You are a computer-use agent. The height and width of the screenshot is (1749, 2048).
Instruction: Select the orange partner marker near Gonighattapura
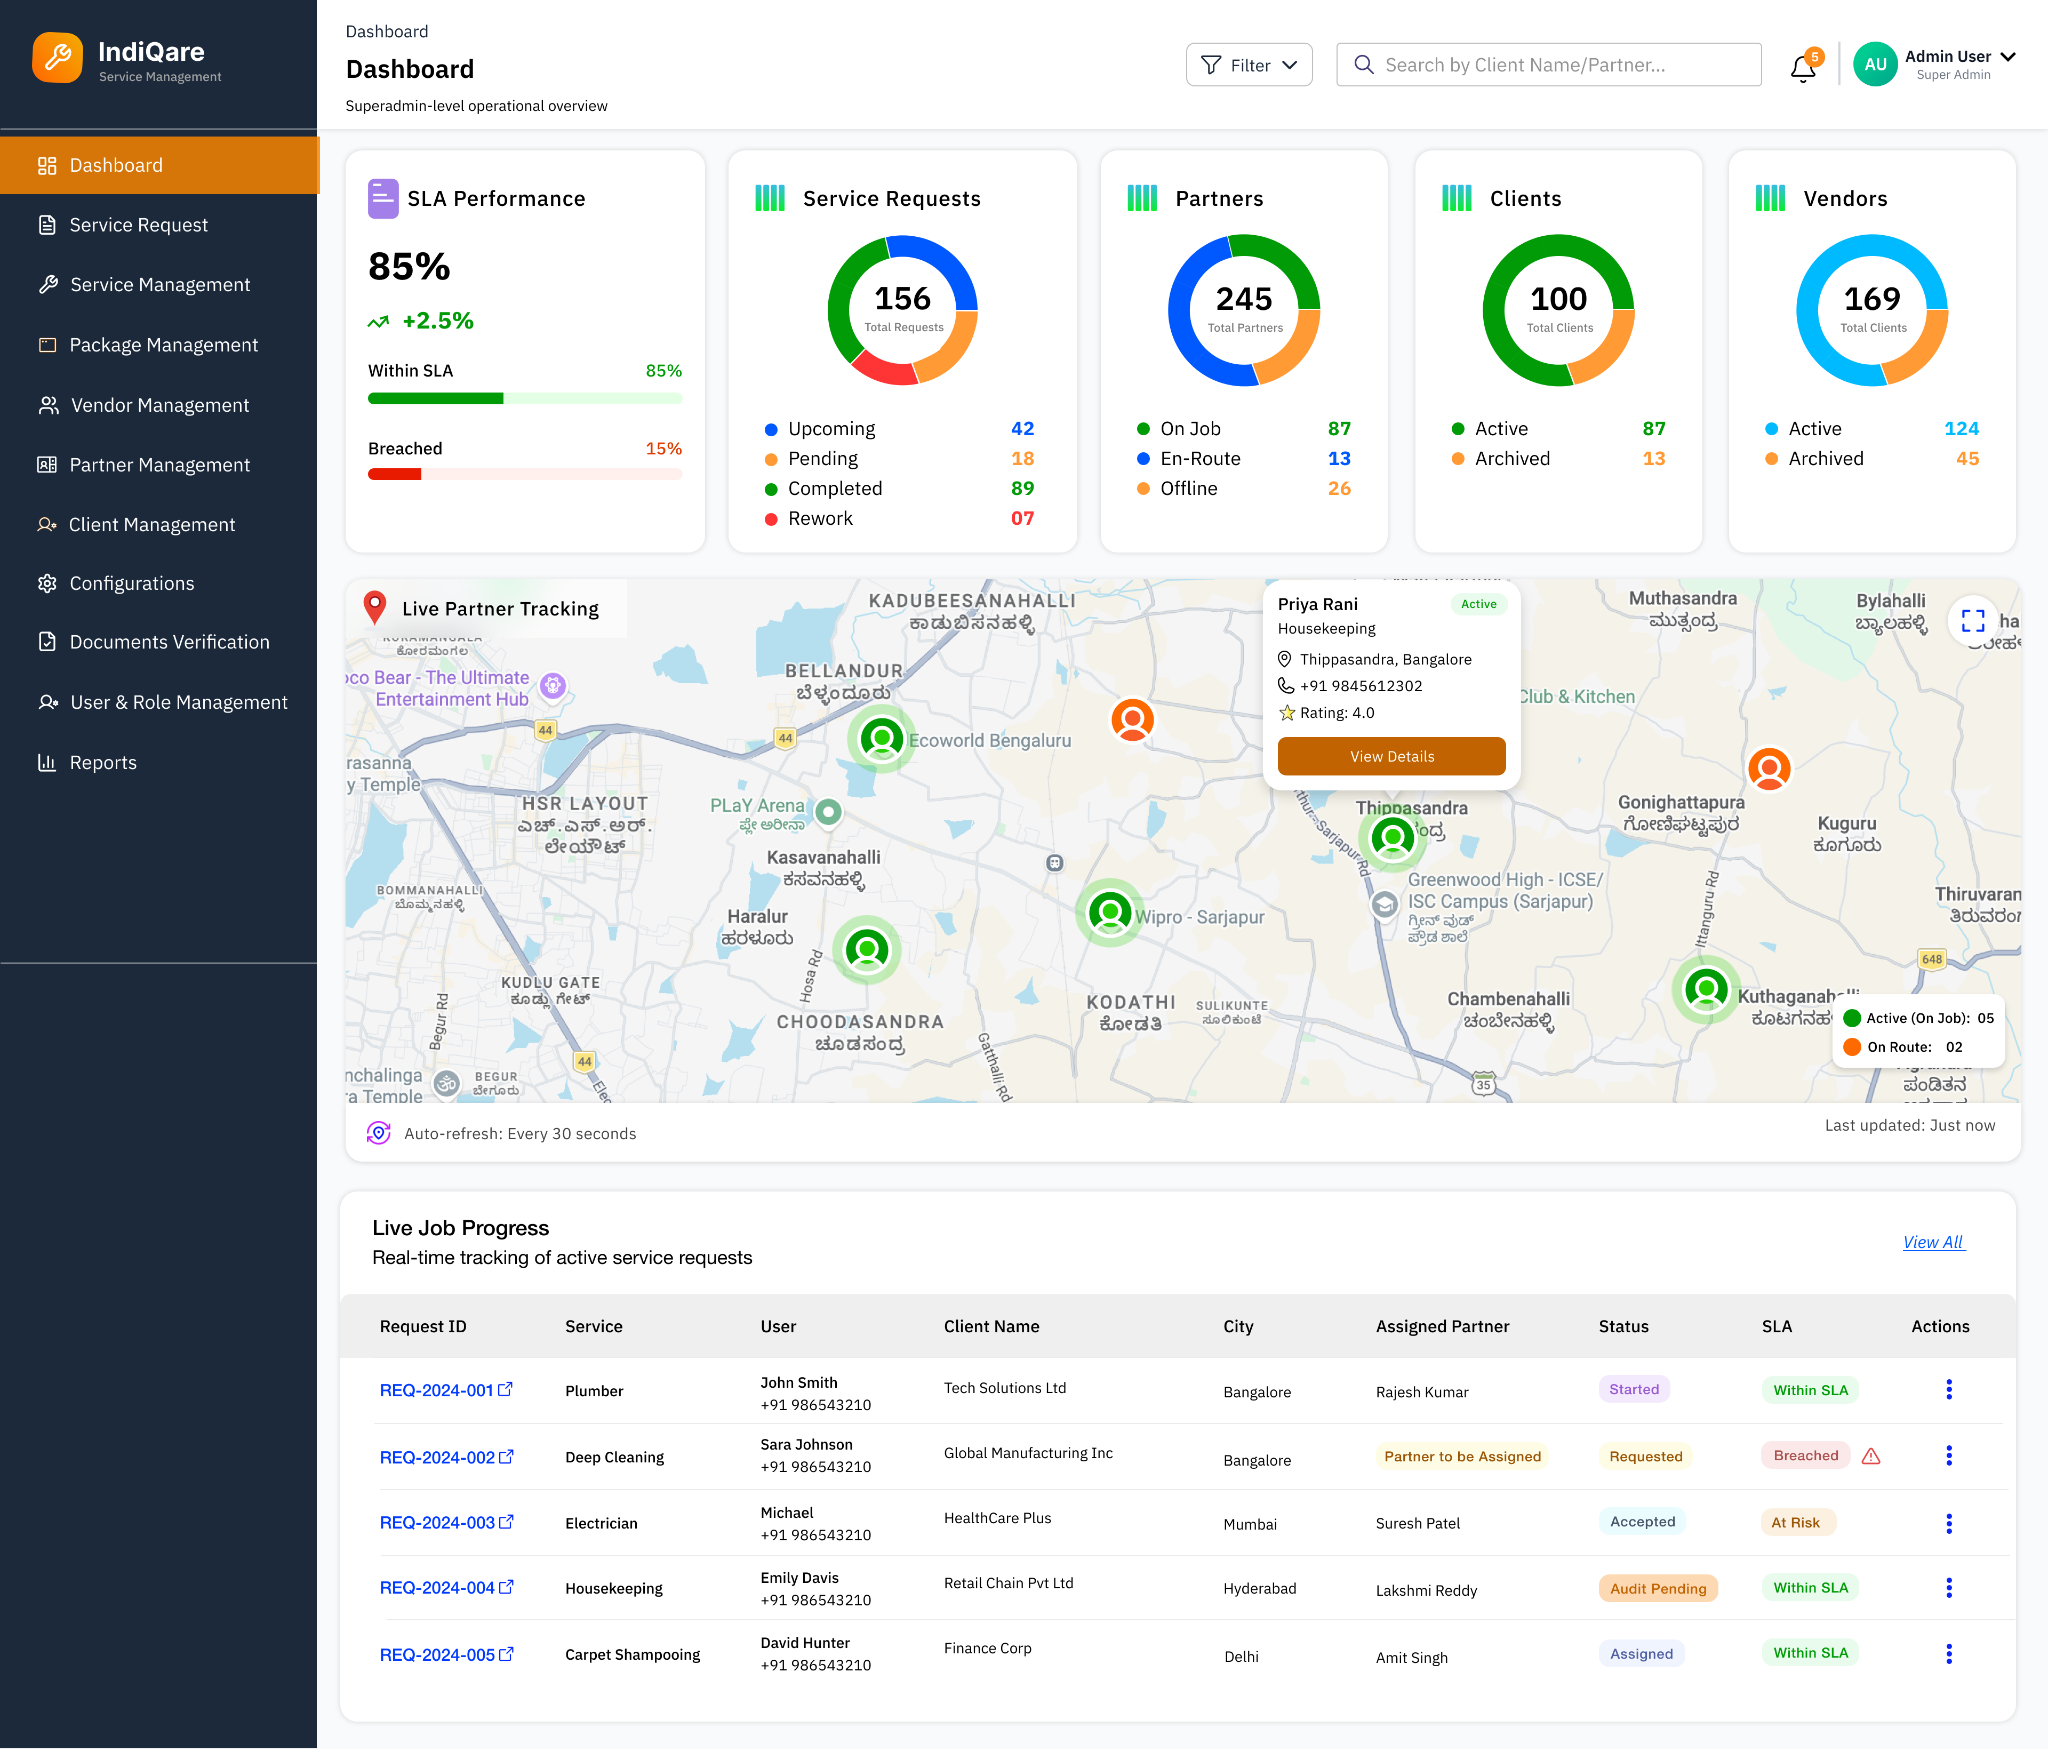pyautogui.click(x=1769, y=769)
